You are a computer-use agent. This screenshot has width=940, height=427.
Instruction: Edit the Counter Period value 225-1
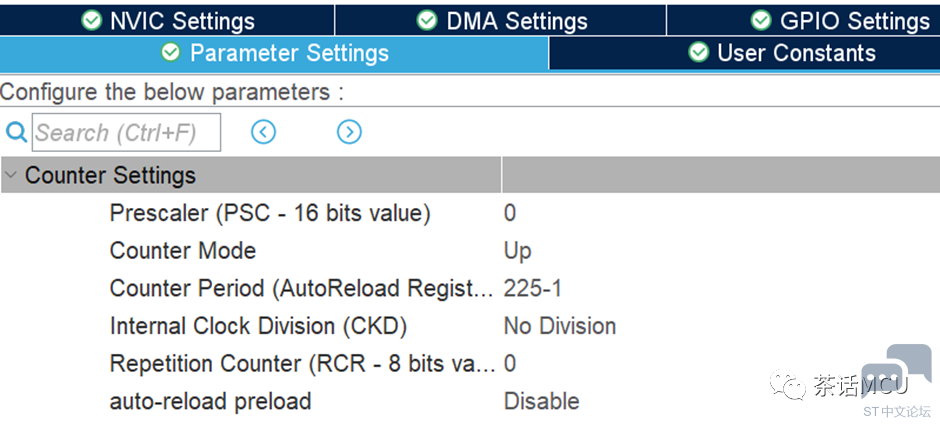coord(721,288)
